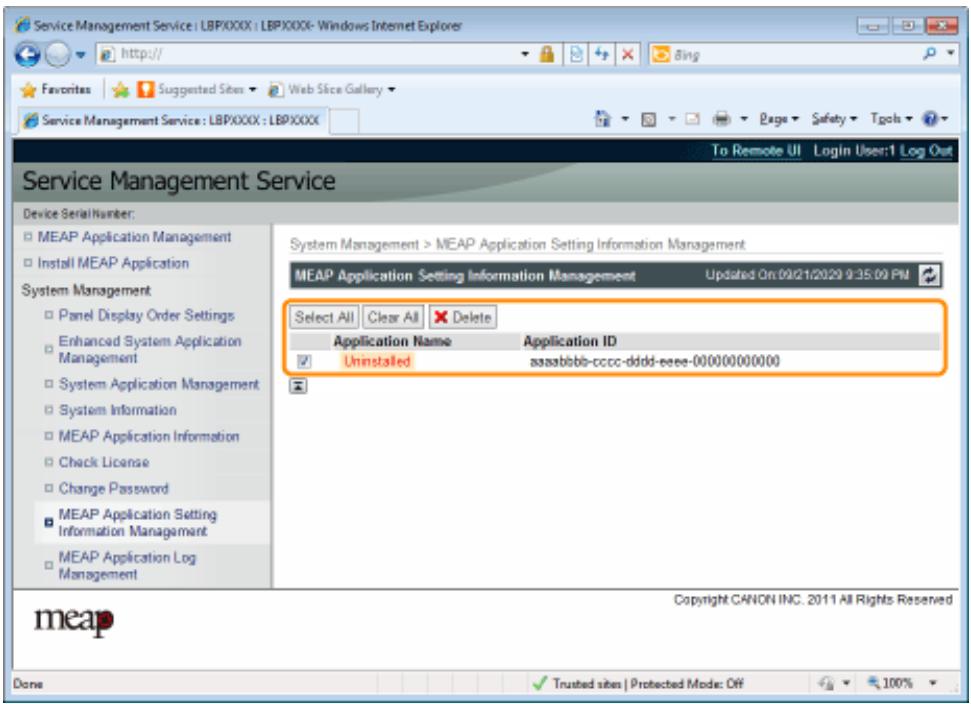Click the System Management breadcrumb text
This screenshot has height=704, width=971.
(x=354, y=245)
